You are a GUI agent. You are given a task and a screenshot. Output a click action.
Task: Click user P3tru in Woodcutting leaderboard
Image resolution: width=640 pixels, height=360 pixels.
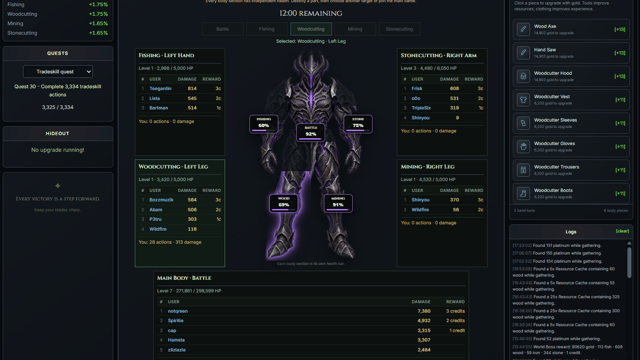(155, 220)
